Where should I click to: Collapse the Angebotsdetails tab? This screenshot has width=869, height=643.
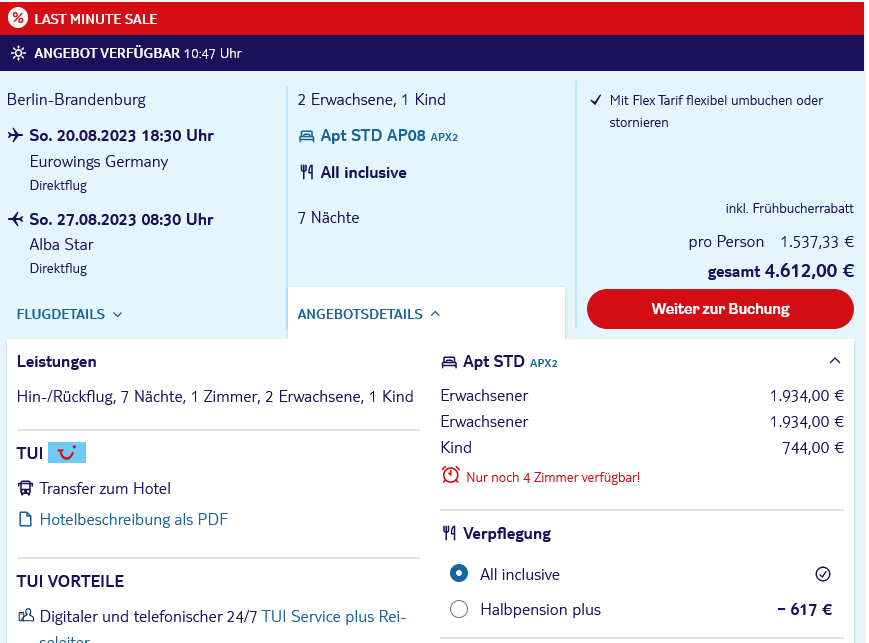369,314
